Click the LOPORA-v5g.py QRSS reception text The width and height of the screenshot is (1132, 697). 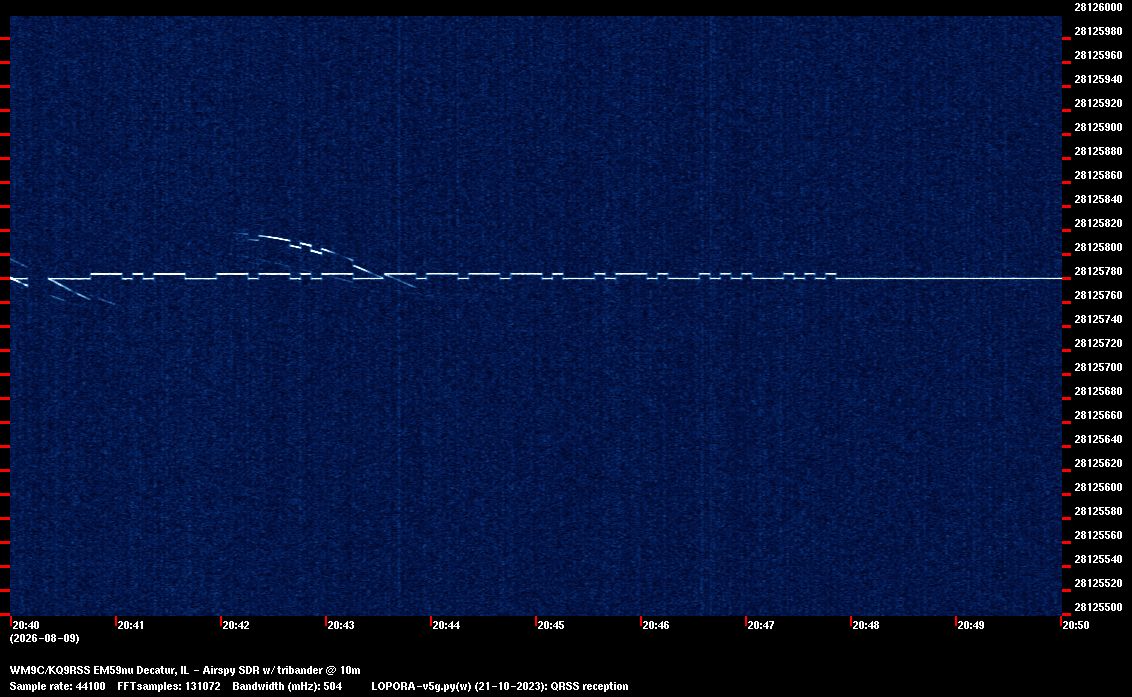click(500, 686)
